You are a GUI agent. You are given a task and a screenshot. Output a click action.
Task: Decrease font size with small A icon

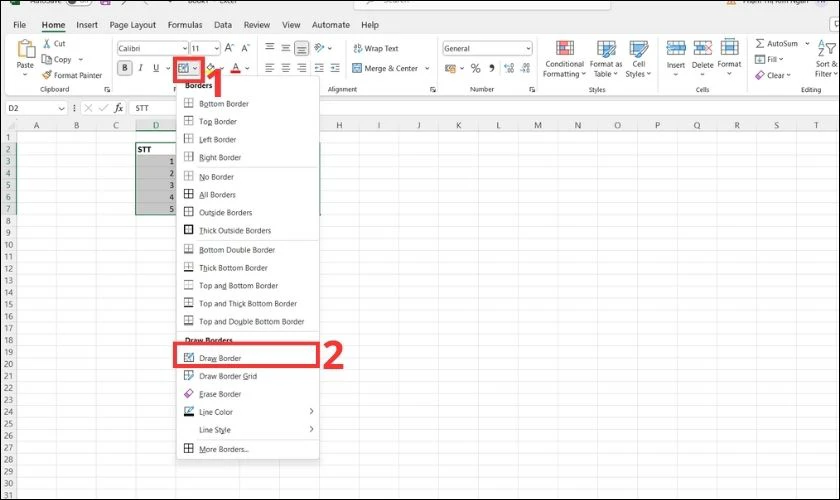pyautogui.click(x=245, y=48)
